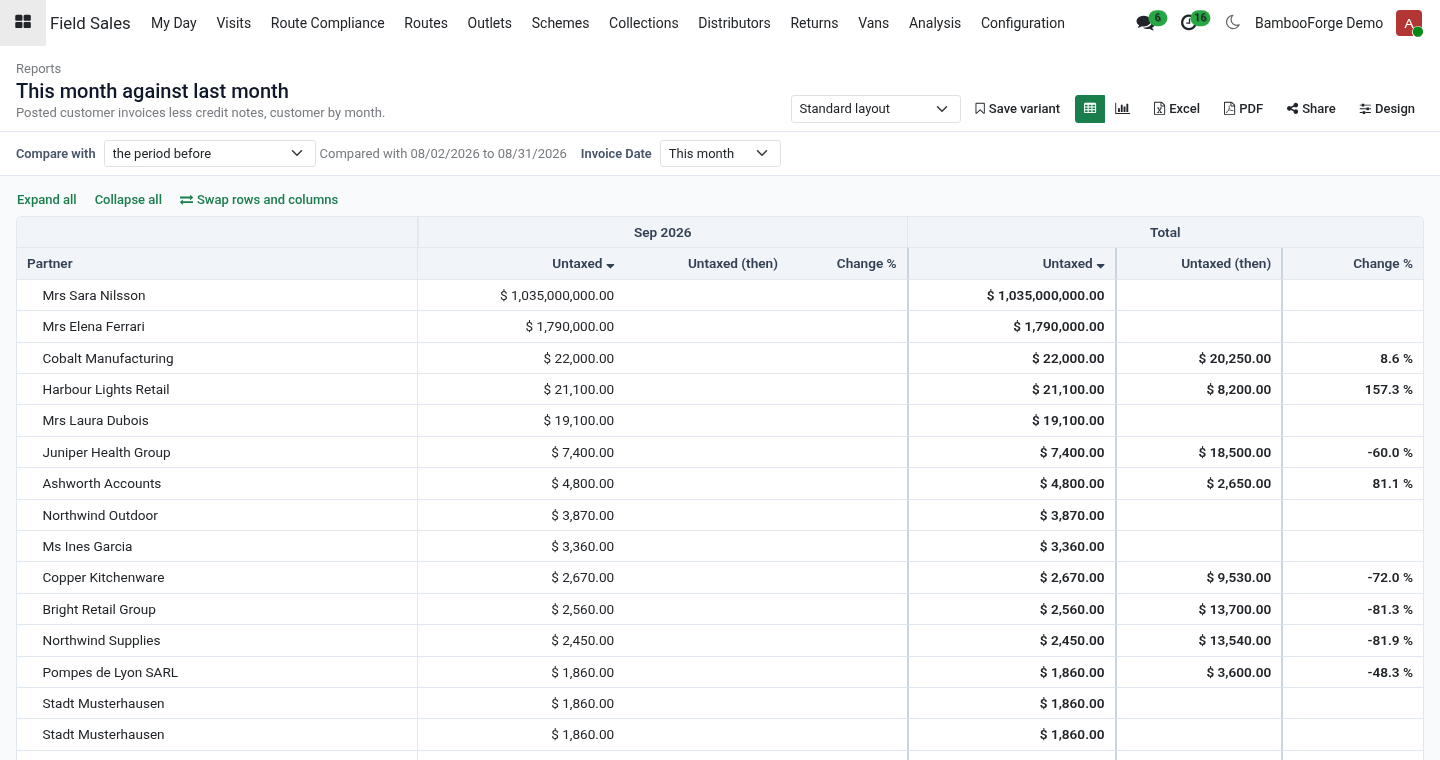Switch to chart view

(1122, 109)
